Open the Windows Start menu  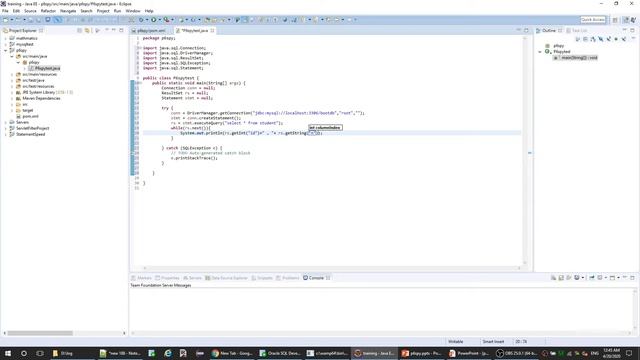coord(8,353)
